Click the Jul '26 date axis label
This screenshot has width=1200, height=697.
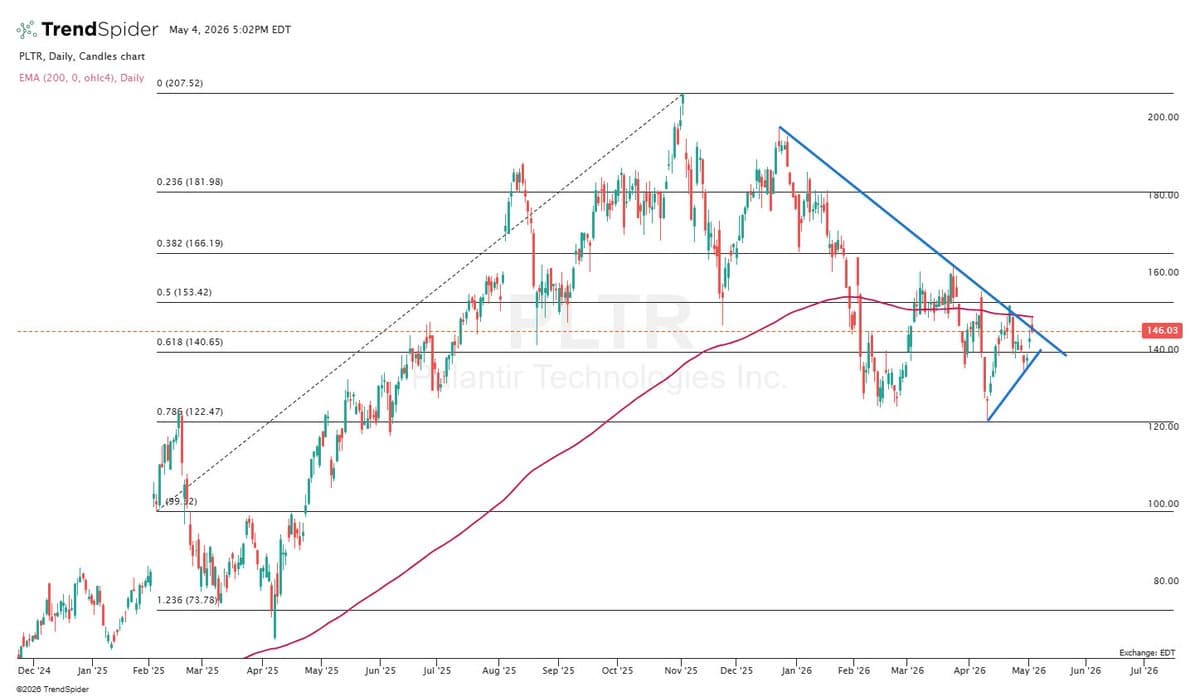click(1144, 672)
